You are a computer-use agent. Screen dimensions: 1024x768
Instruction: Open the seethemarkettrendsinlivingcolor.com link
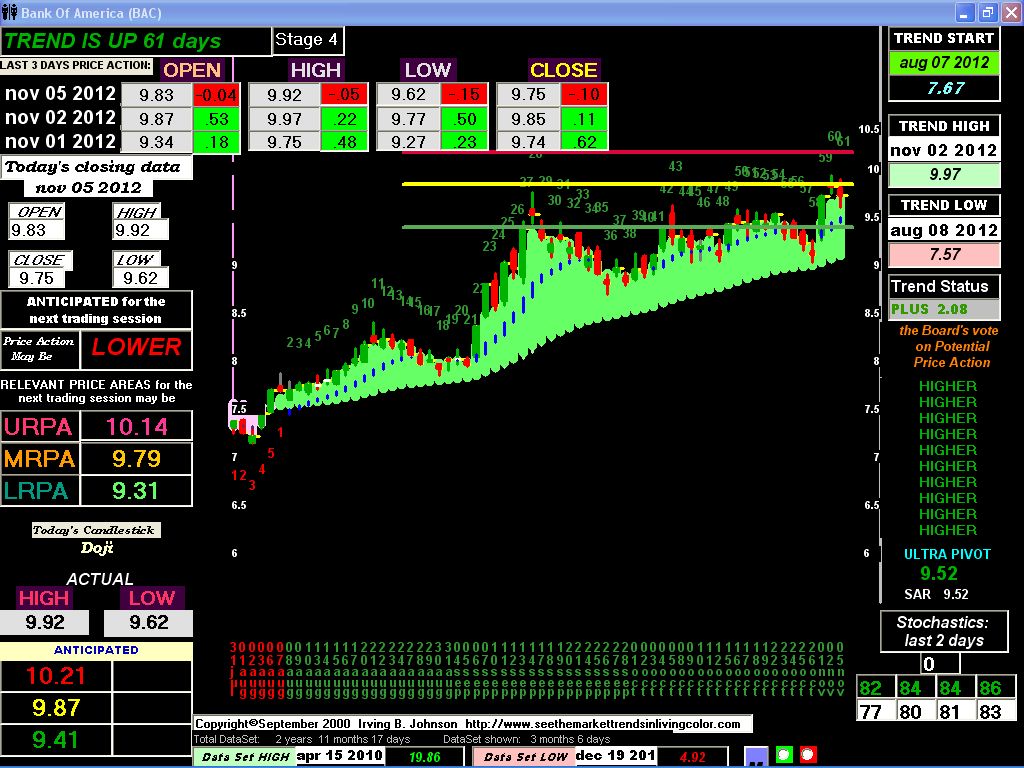602,724
